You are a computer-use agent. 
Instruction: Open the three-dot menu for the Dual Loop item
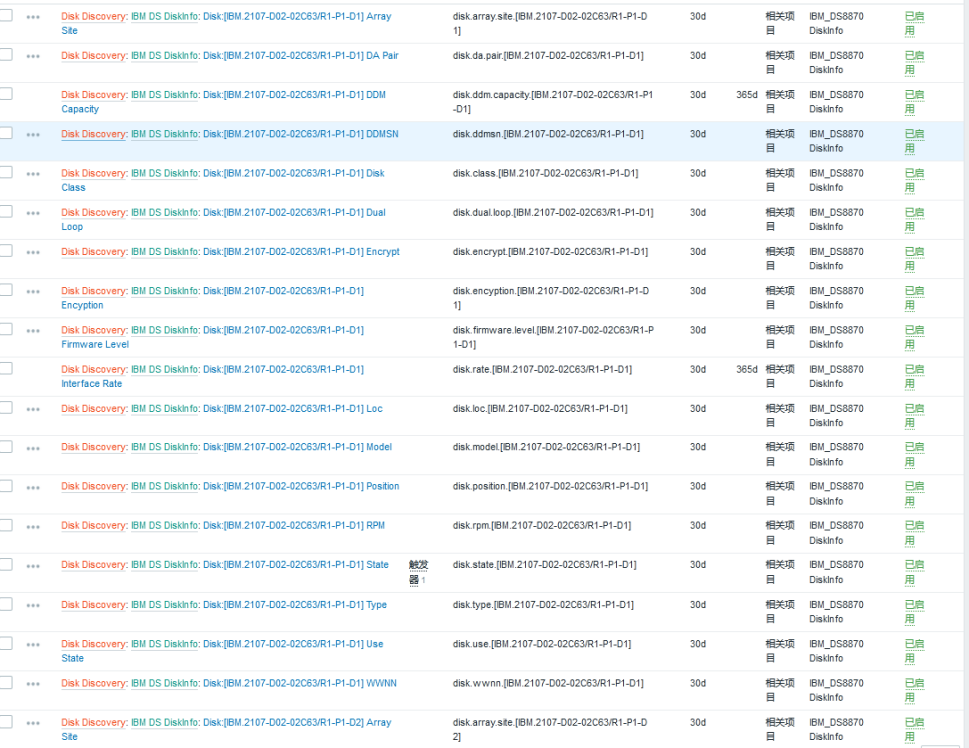[33, 213]
